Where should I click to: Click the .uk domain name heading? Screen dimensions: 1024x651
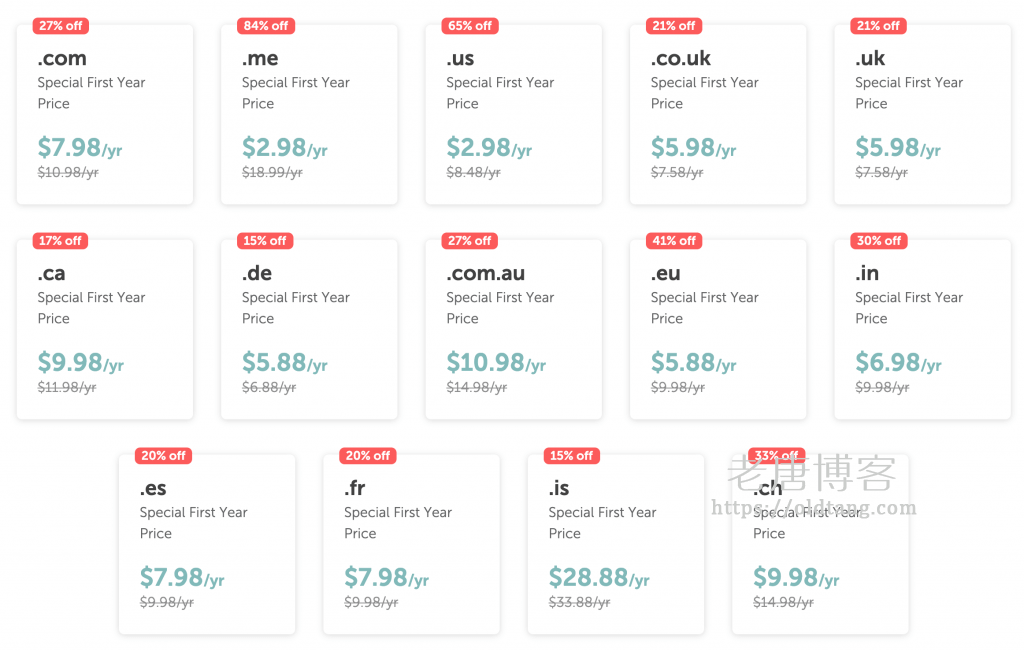[870, 58]
